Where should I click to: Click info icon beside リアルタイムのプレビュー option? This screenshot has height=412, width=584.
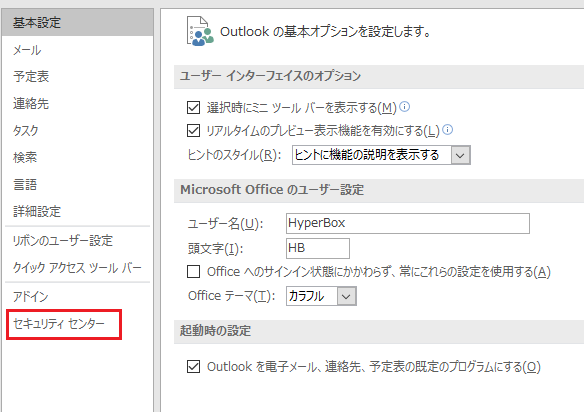pyautogui.click(x=447, y=130)
